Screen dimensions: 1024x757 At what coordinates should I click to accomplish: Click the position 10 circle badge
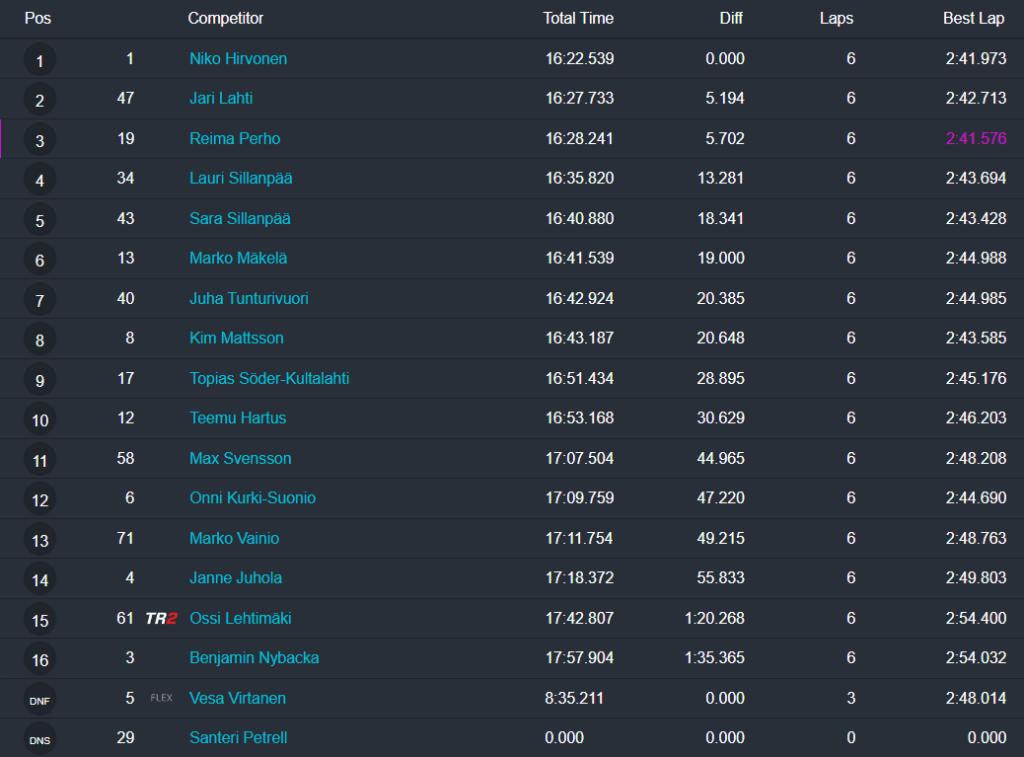40,421
